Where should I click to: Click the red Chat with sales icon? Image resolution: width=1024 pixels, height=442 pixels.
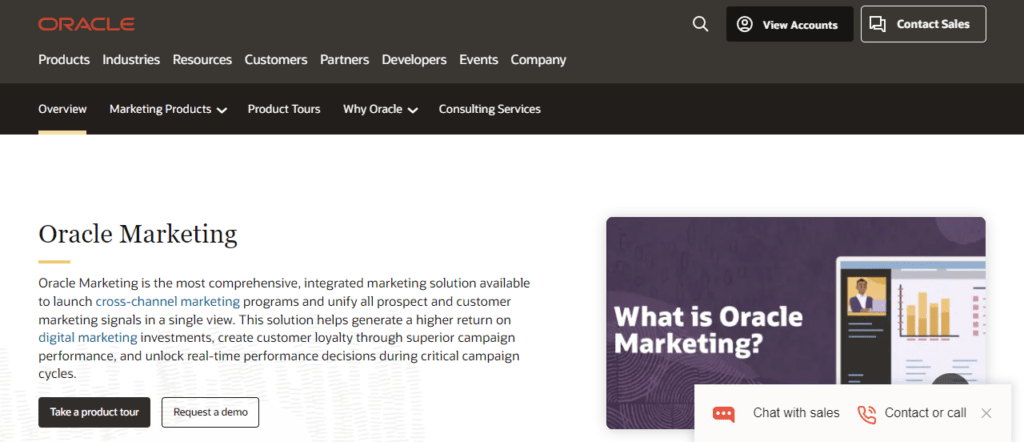click(724, 413)
